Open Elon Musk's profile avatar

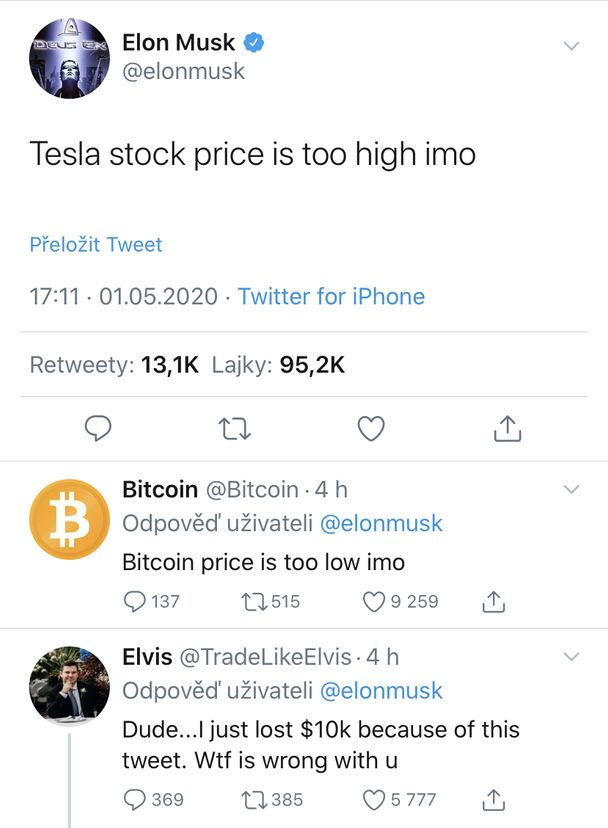pos(69,58)
